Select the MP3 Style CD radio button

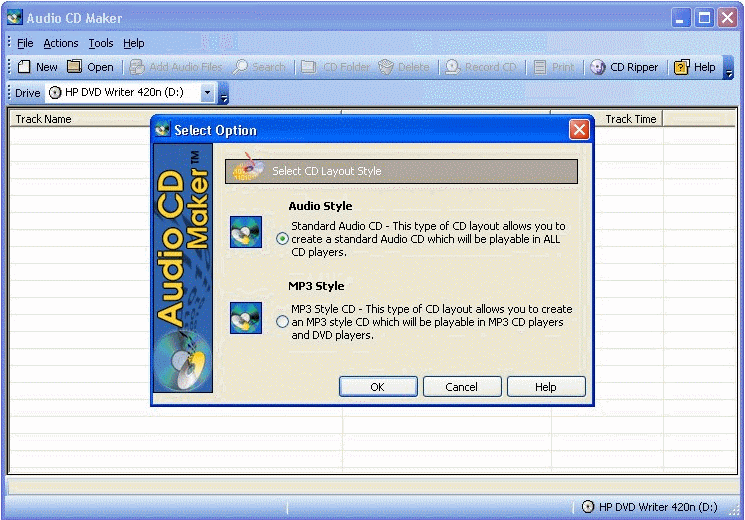pos(282,322)
